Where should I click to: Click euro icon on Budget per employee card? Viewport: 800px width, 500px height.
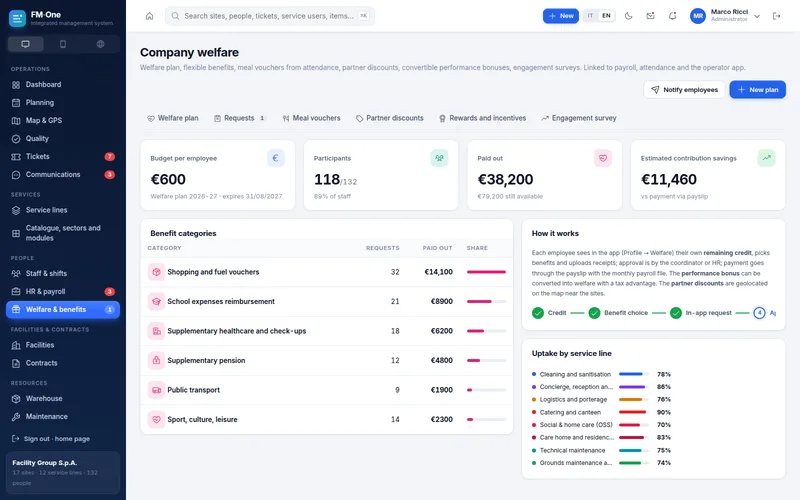(276, 158)
